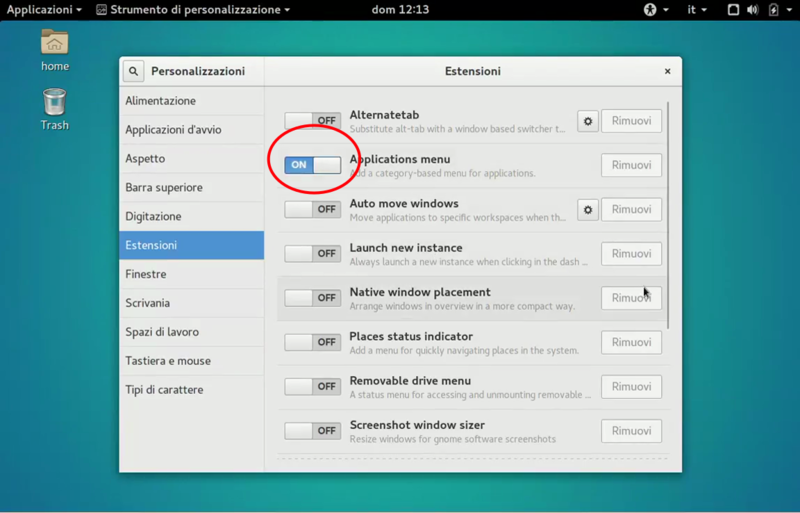This screenshot has height=513, width=800.
Task: Enable the Removable drive menu switch
Action: click(x=312, y=386)
